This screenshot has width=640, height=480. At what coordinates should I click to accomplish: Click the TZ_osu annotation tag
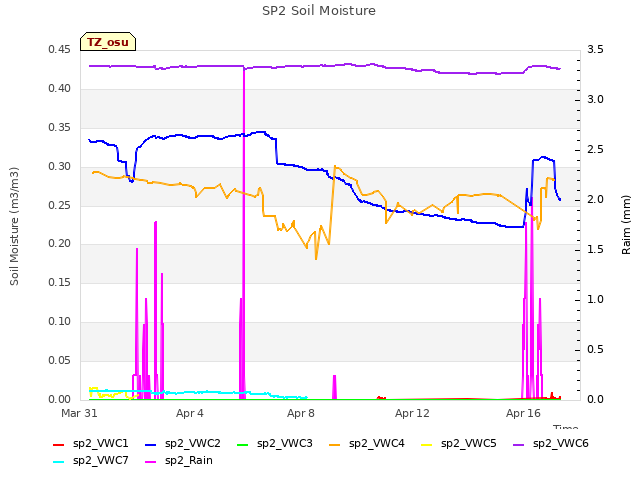(x=108, y=42)
